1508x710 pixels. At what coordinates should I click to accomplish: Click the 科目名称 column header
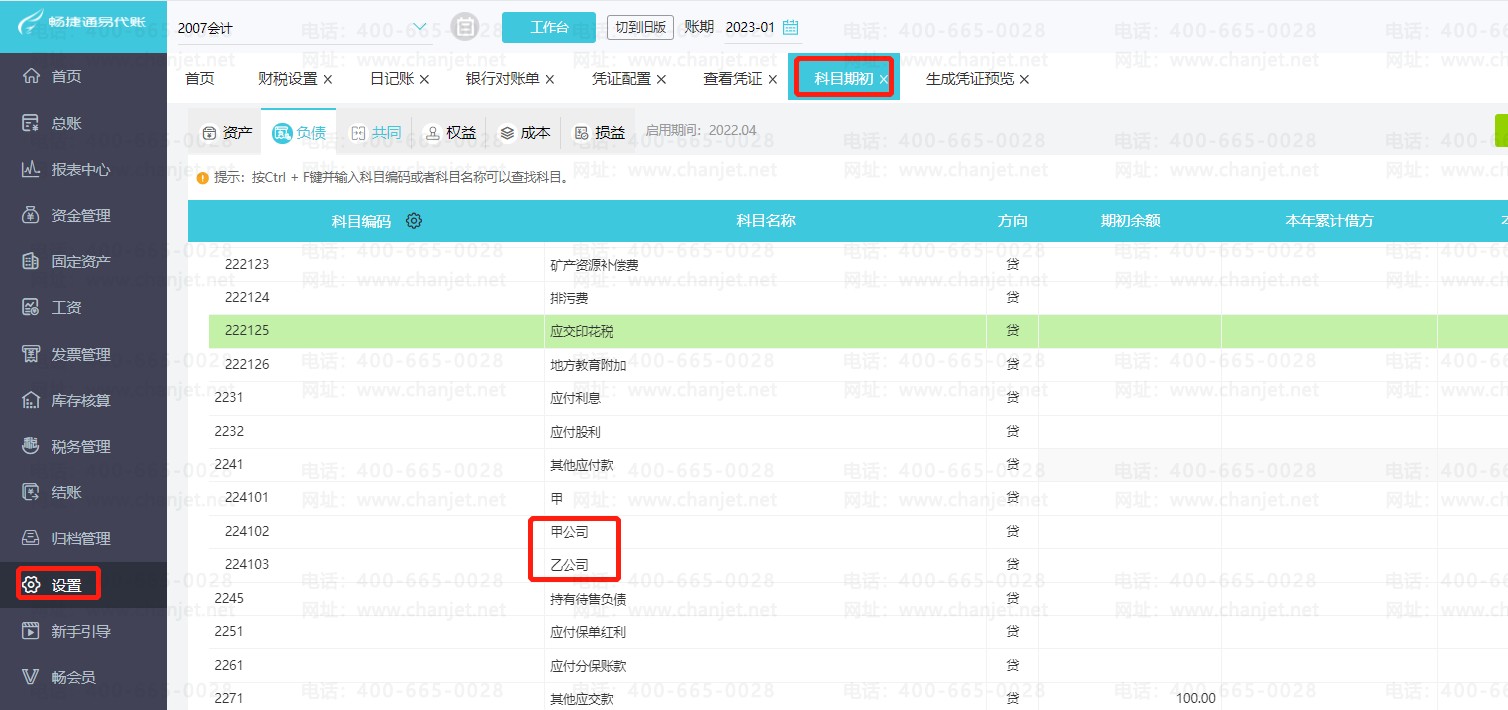[766, 221]
